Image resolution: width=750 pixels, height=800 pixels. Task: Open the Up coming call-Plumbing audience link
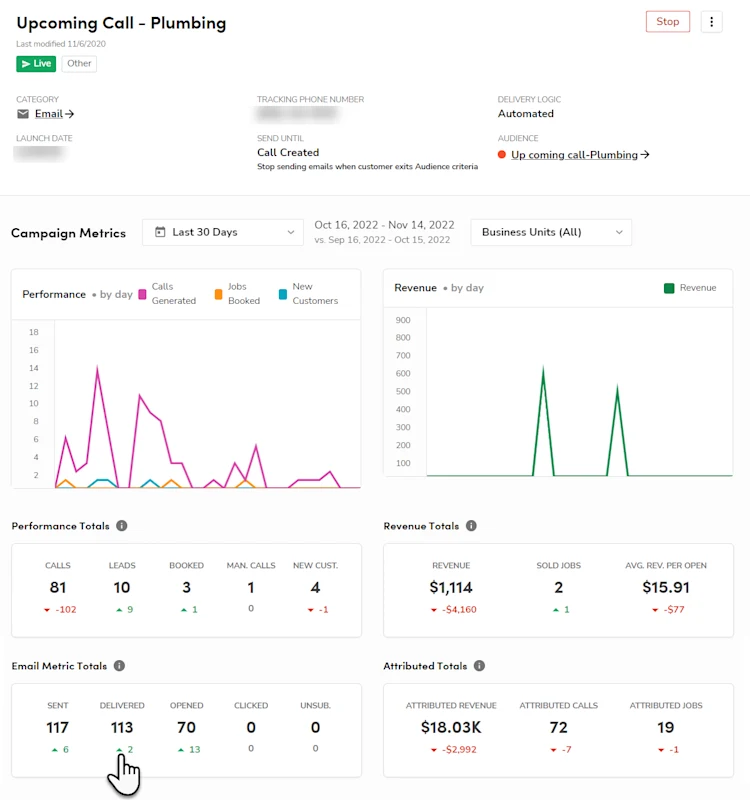(x=580, y=155)
